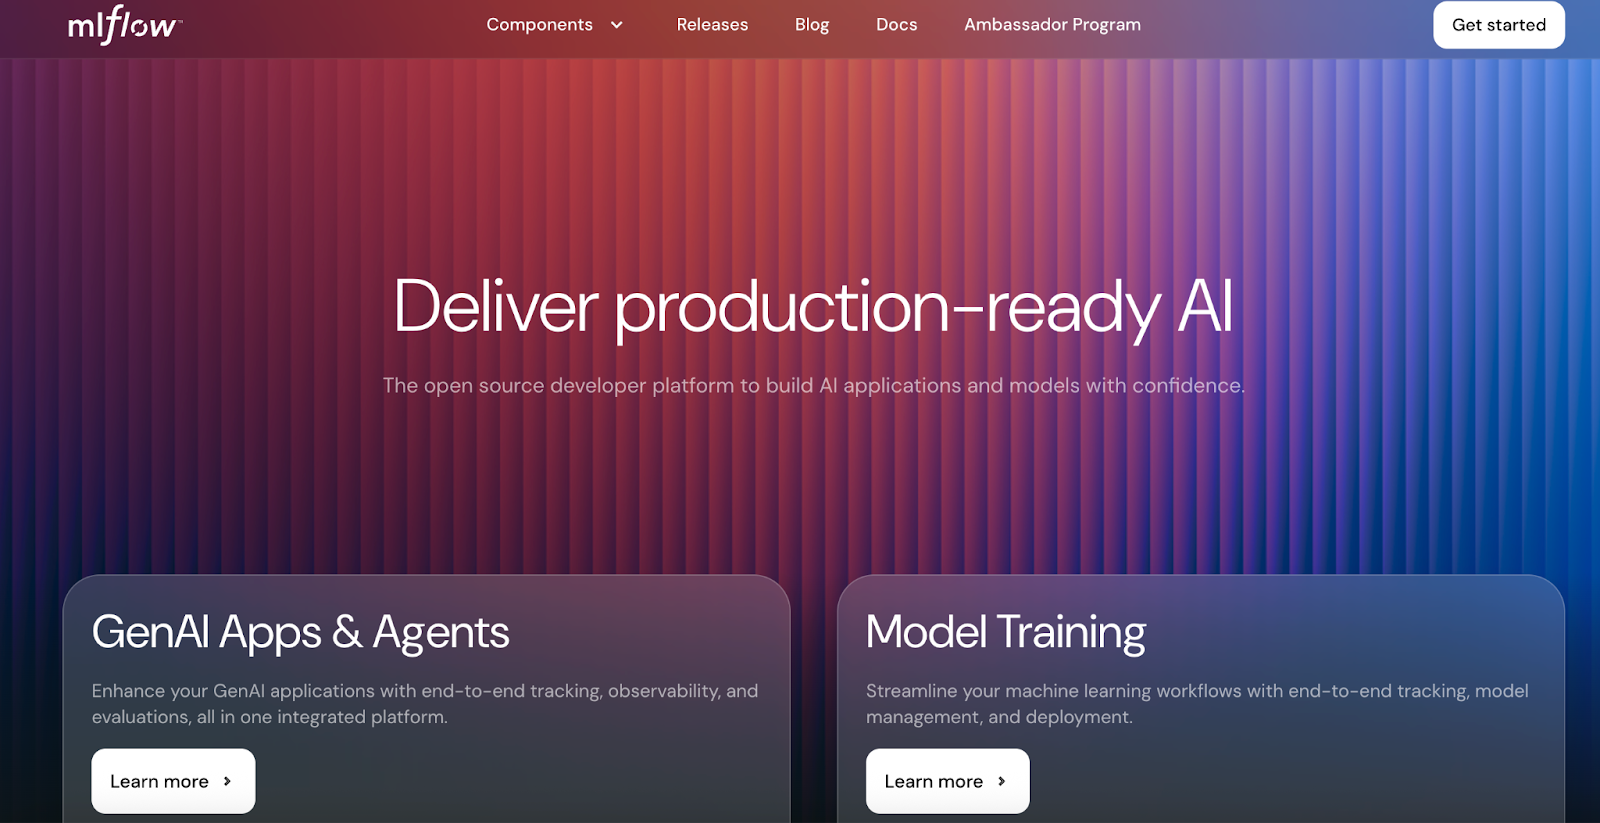Go to the Releases page

(712, 25)
